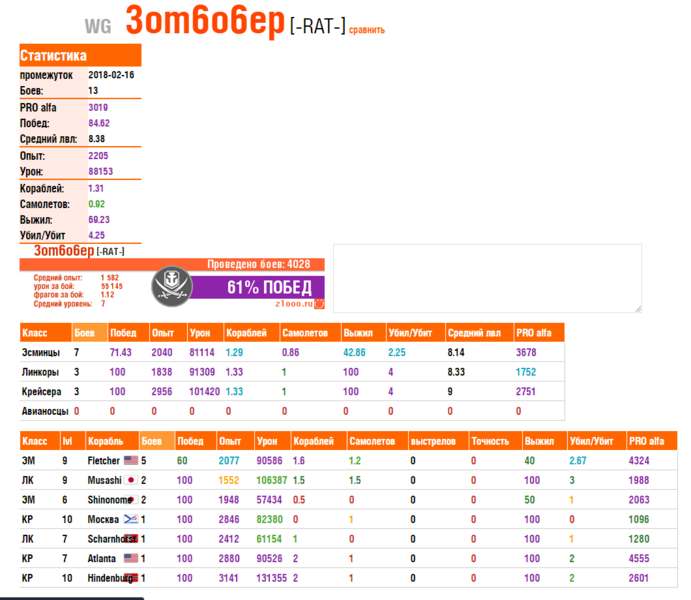Sort ship table by Точность column header
691x600 pixels.
click(x=495, y=441)
